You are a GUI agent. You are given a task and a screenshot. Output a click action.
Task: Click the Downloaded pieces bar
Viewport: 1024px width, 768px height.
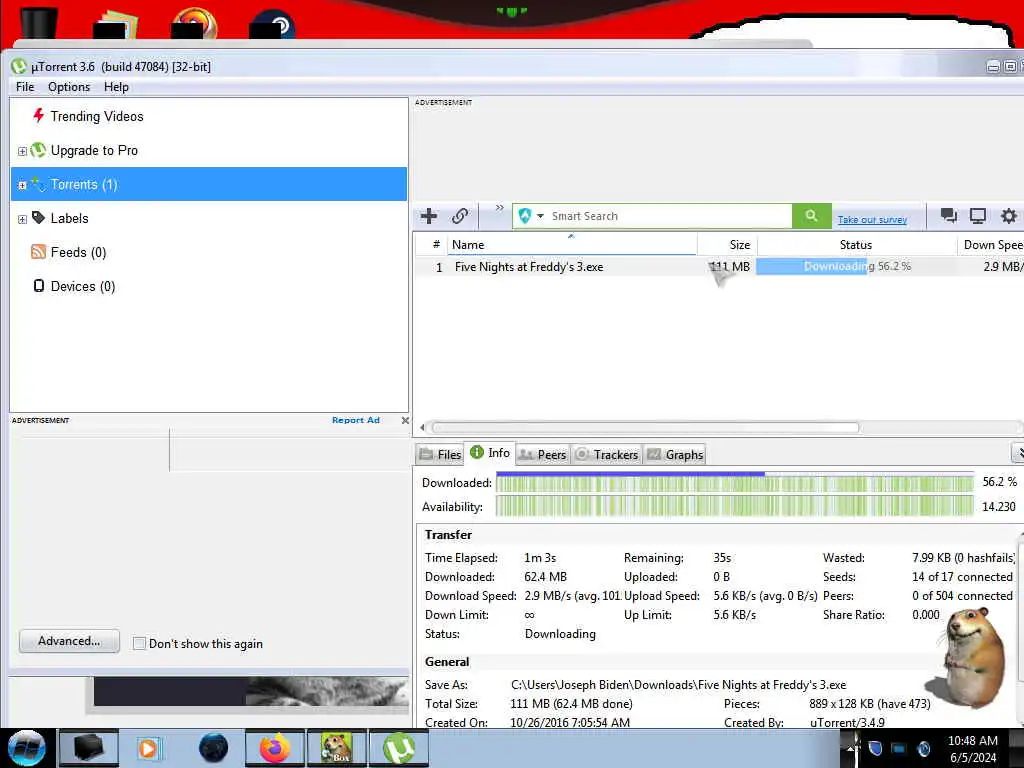(735, 483)
